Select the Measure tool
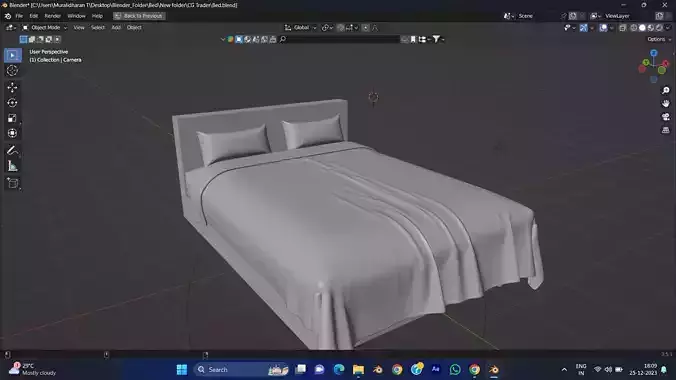The width and height of the screenshot is (676, 380). (13, 166)
